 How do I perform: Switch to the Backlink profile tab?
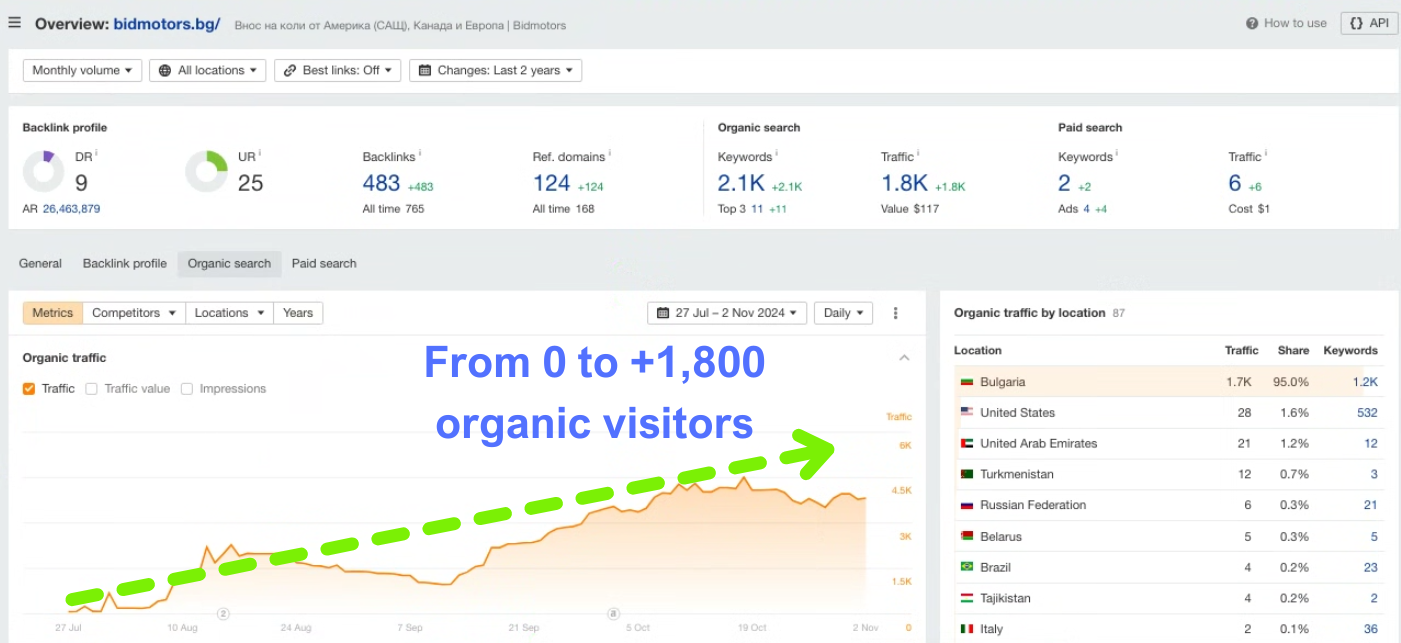(124, 263)
